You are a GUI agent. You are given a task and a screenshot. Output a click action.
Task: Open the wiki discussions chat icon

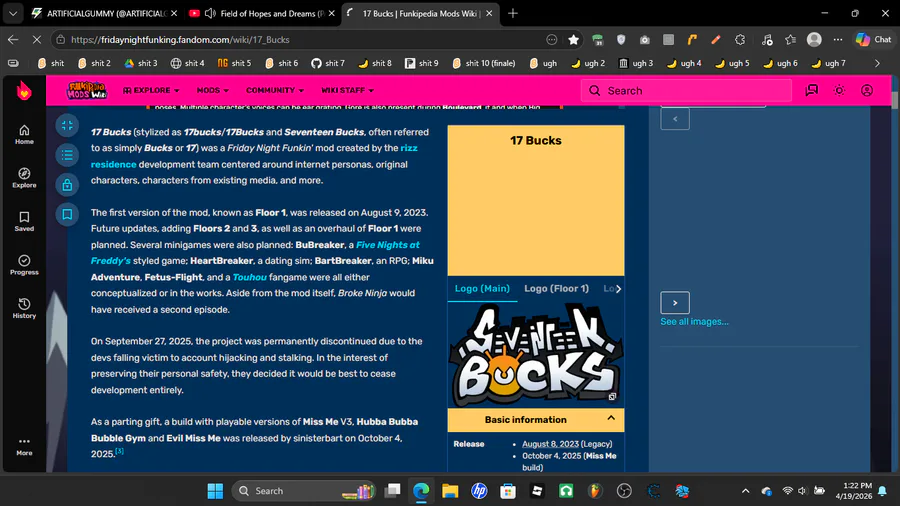coord(812,91)
